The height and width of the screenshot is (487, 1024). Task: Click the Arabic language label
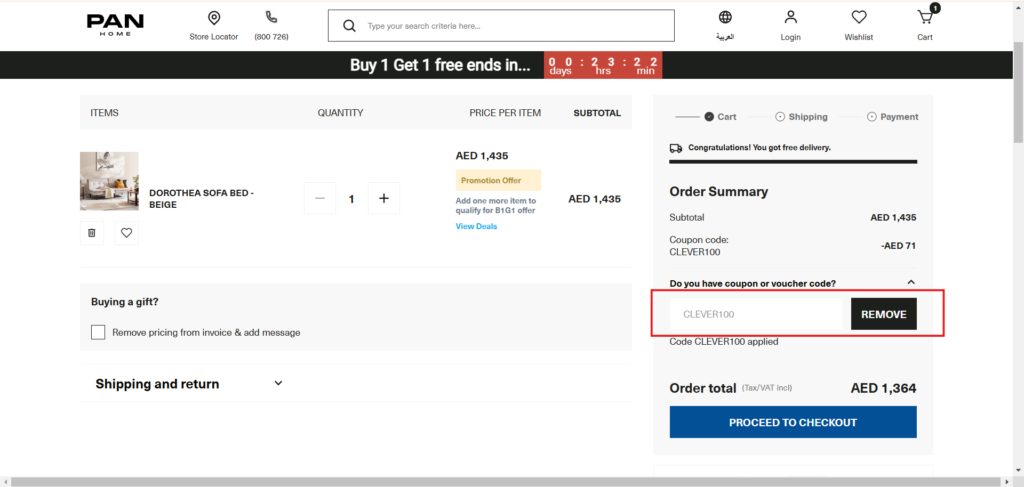tap(725, 37)
